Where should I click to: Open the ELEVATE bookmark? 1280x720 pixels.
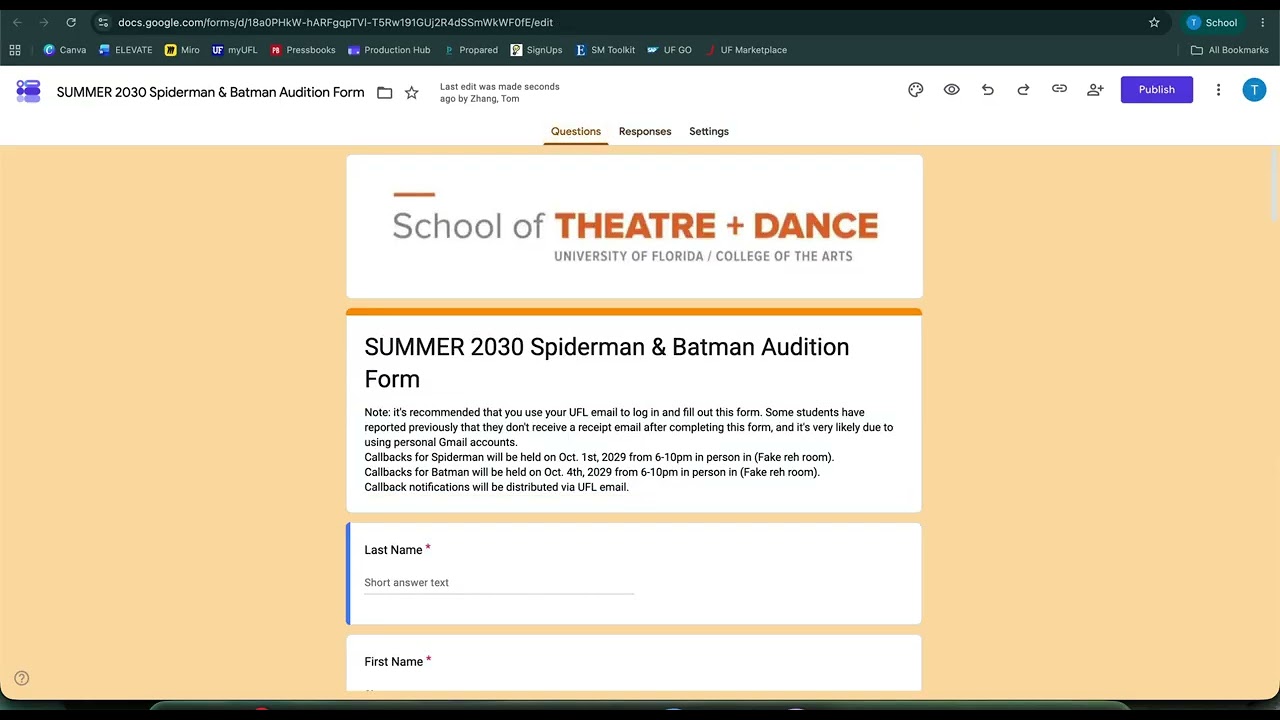point(125,50)
